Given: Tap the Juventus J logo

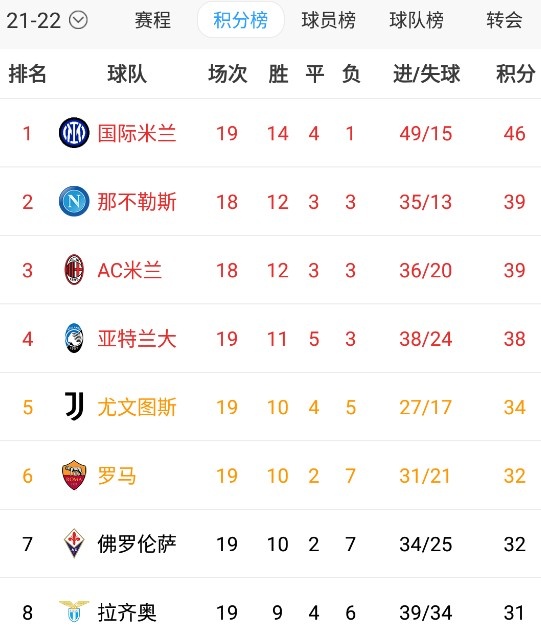Looking at the screenshot, I should point(74,406).
